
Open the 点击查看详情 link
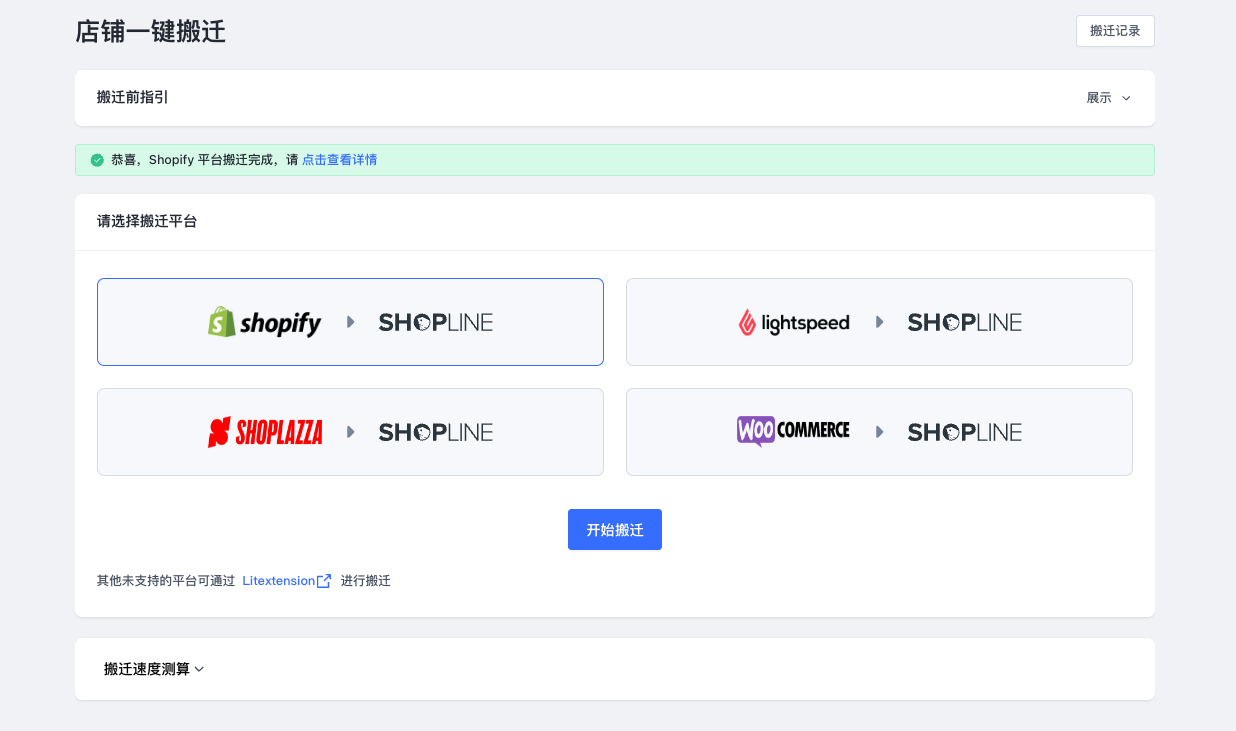click(340, 160)
